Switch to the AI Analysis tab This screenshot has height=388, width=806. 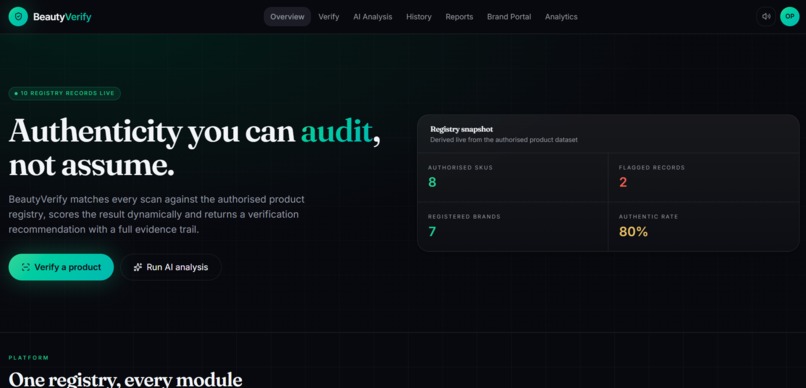(x=373, y=16)
